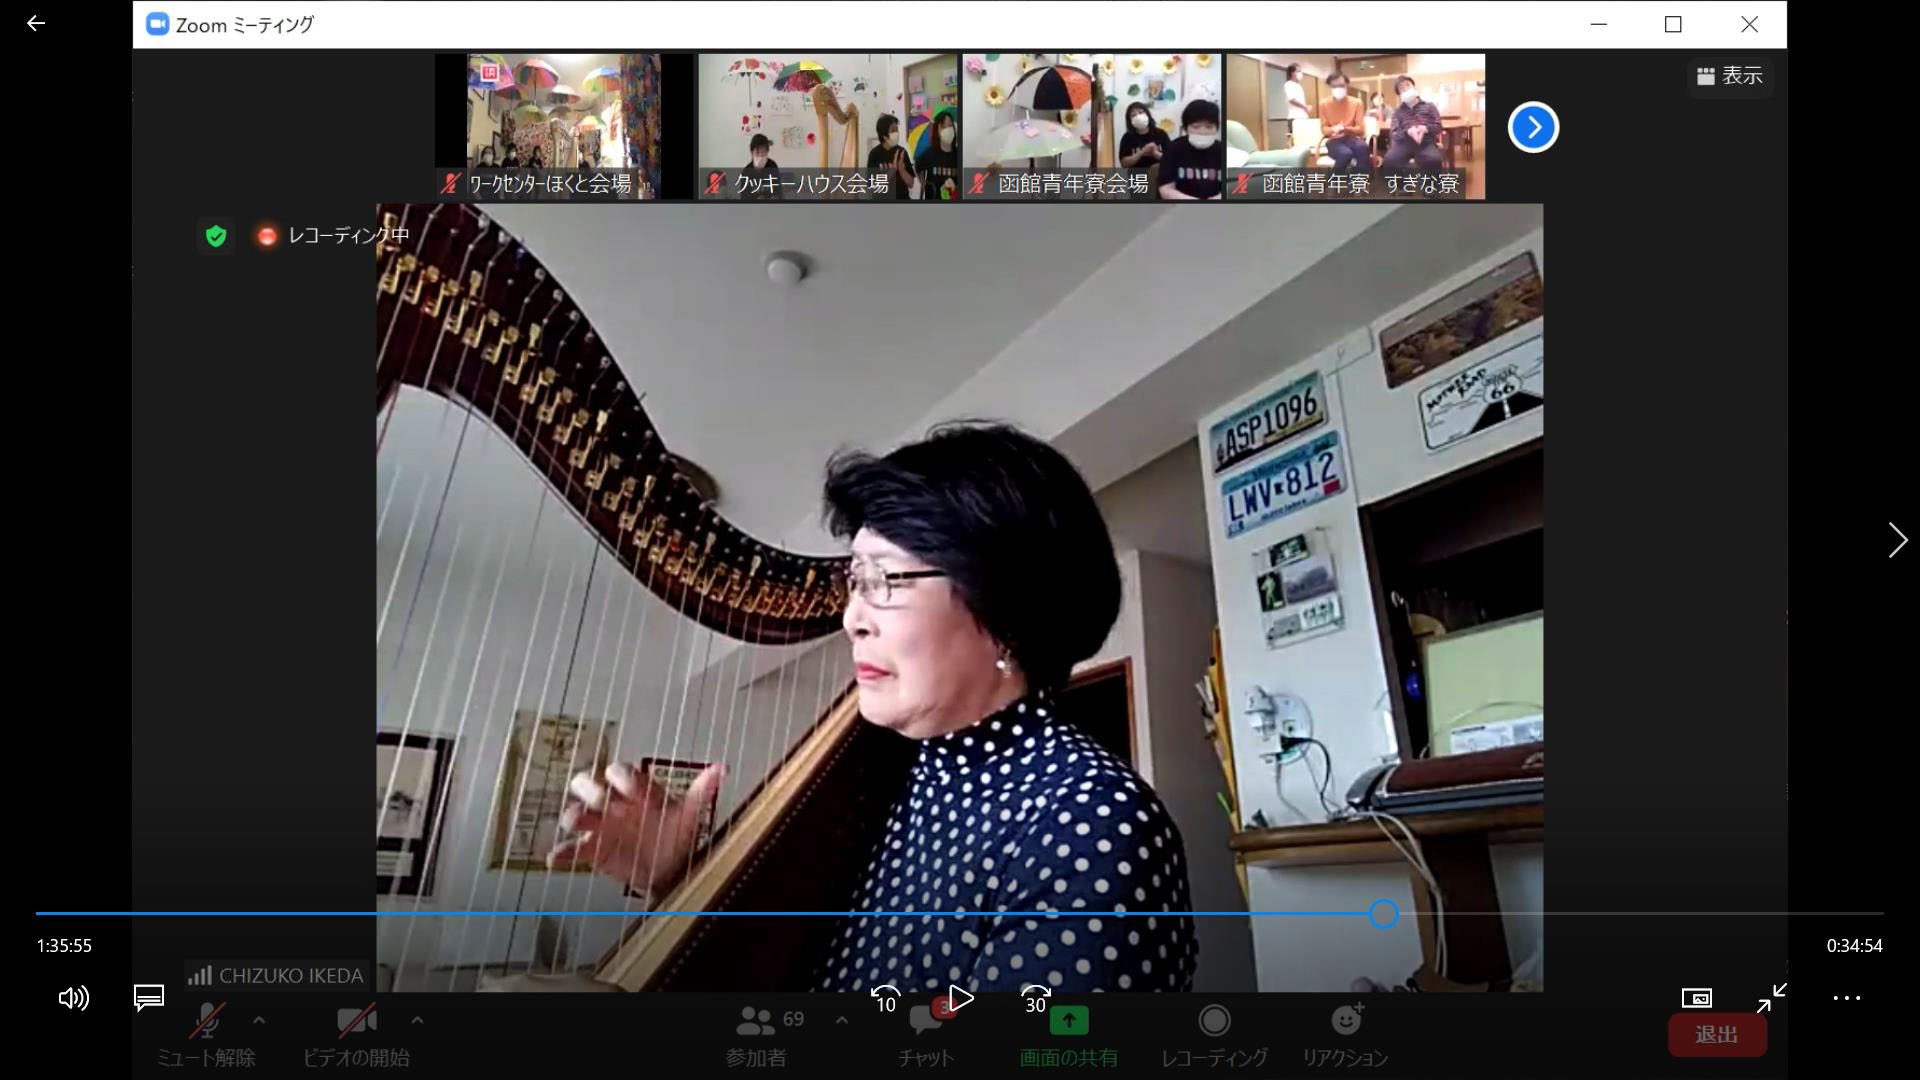Click the Zoom ミーティング window title
Viewport: 1920px width, 1080px height.
coord(244,25)
